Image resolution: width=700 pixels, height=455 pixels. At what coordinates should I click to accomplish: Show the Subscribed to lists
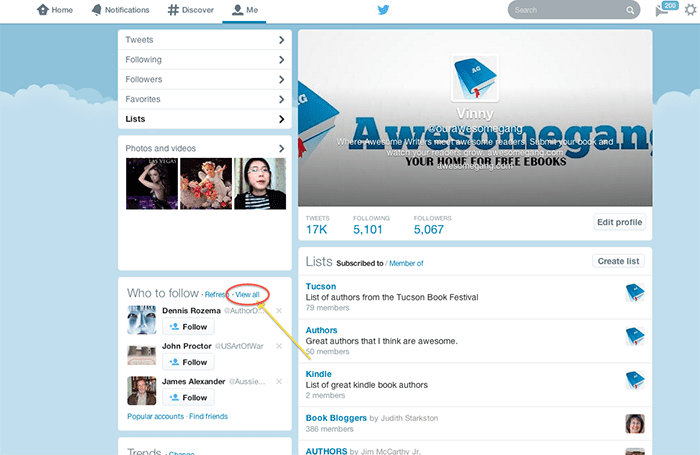click(x=360, y=263)
